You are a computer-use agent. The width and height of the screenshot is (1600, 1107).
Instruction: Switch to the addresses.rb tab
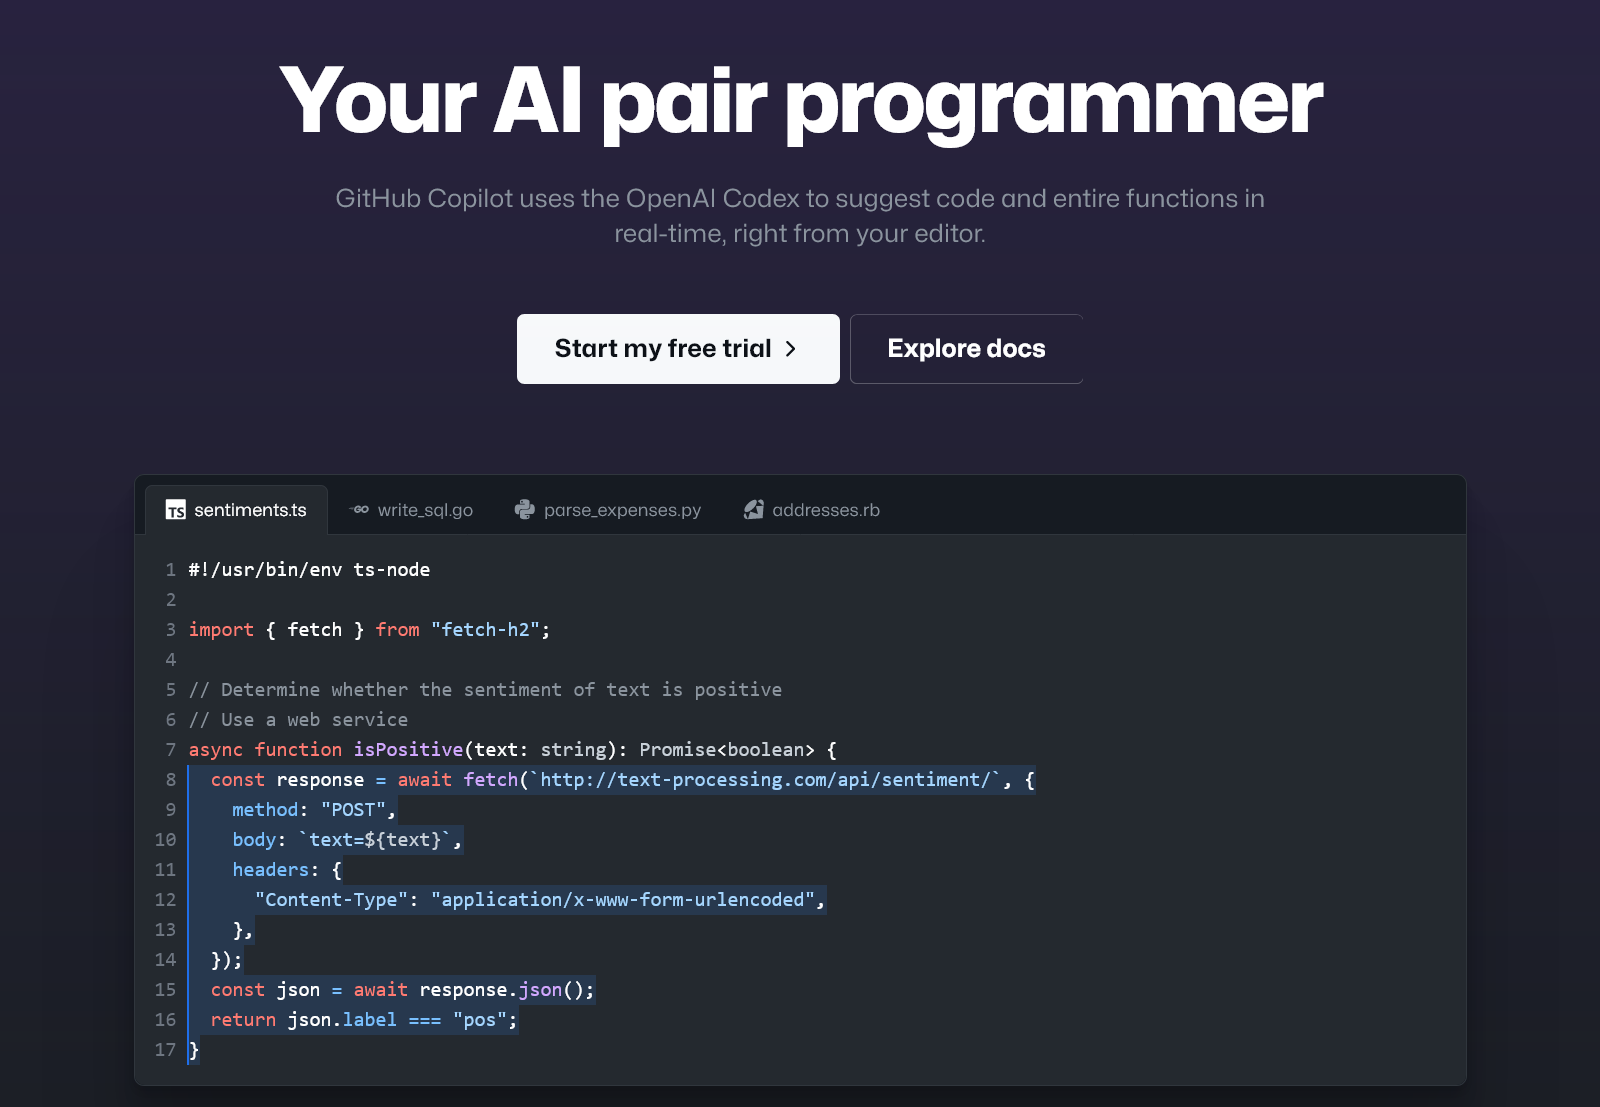(x=825, y=510)
